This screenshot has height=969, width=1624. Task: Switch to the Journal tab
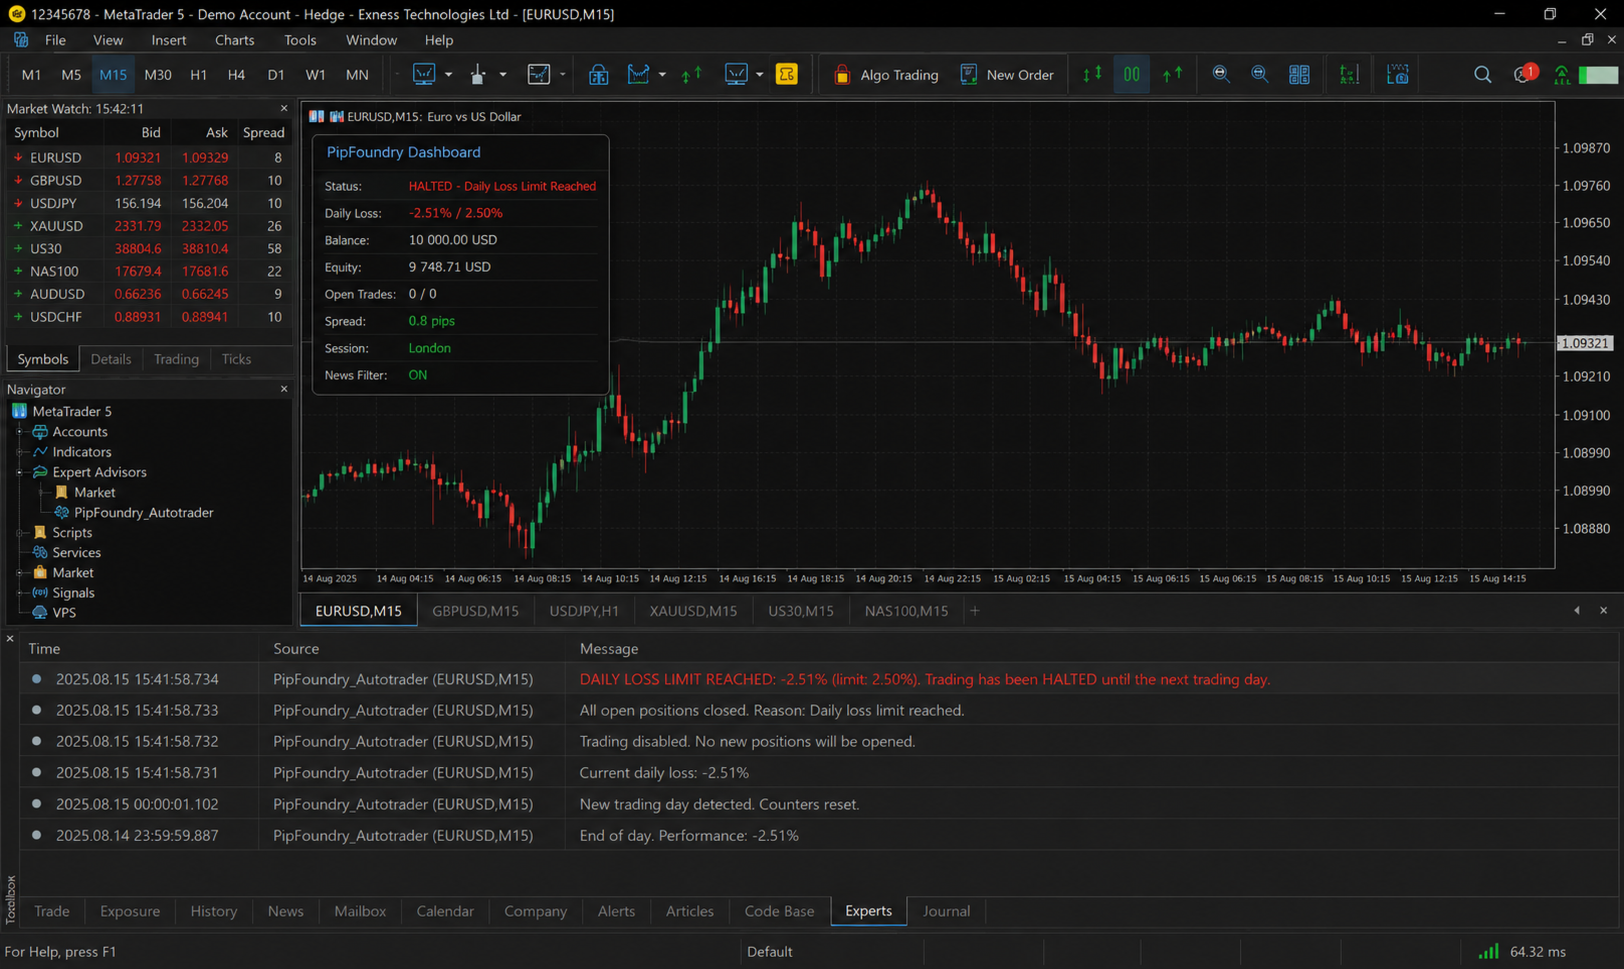click(x=946, y=911)
